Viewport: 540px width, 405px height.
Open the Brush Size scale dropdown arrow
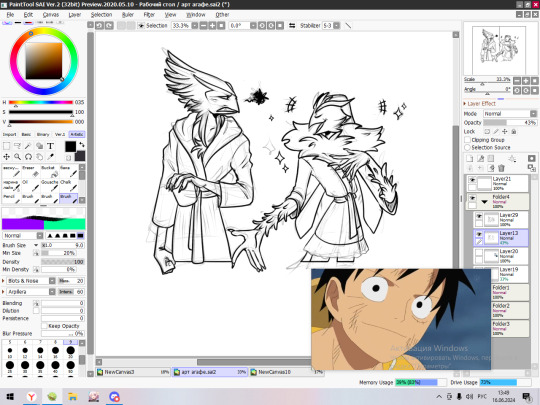[x=36, y=245]
